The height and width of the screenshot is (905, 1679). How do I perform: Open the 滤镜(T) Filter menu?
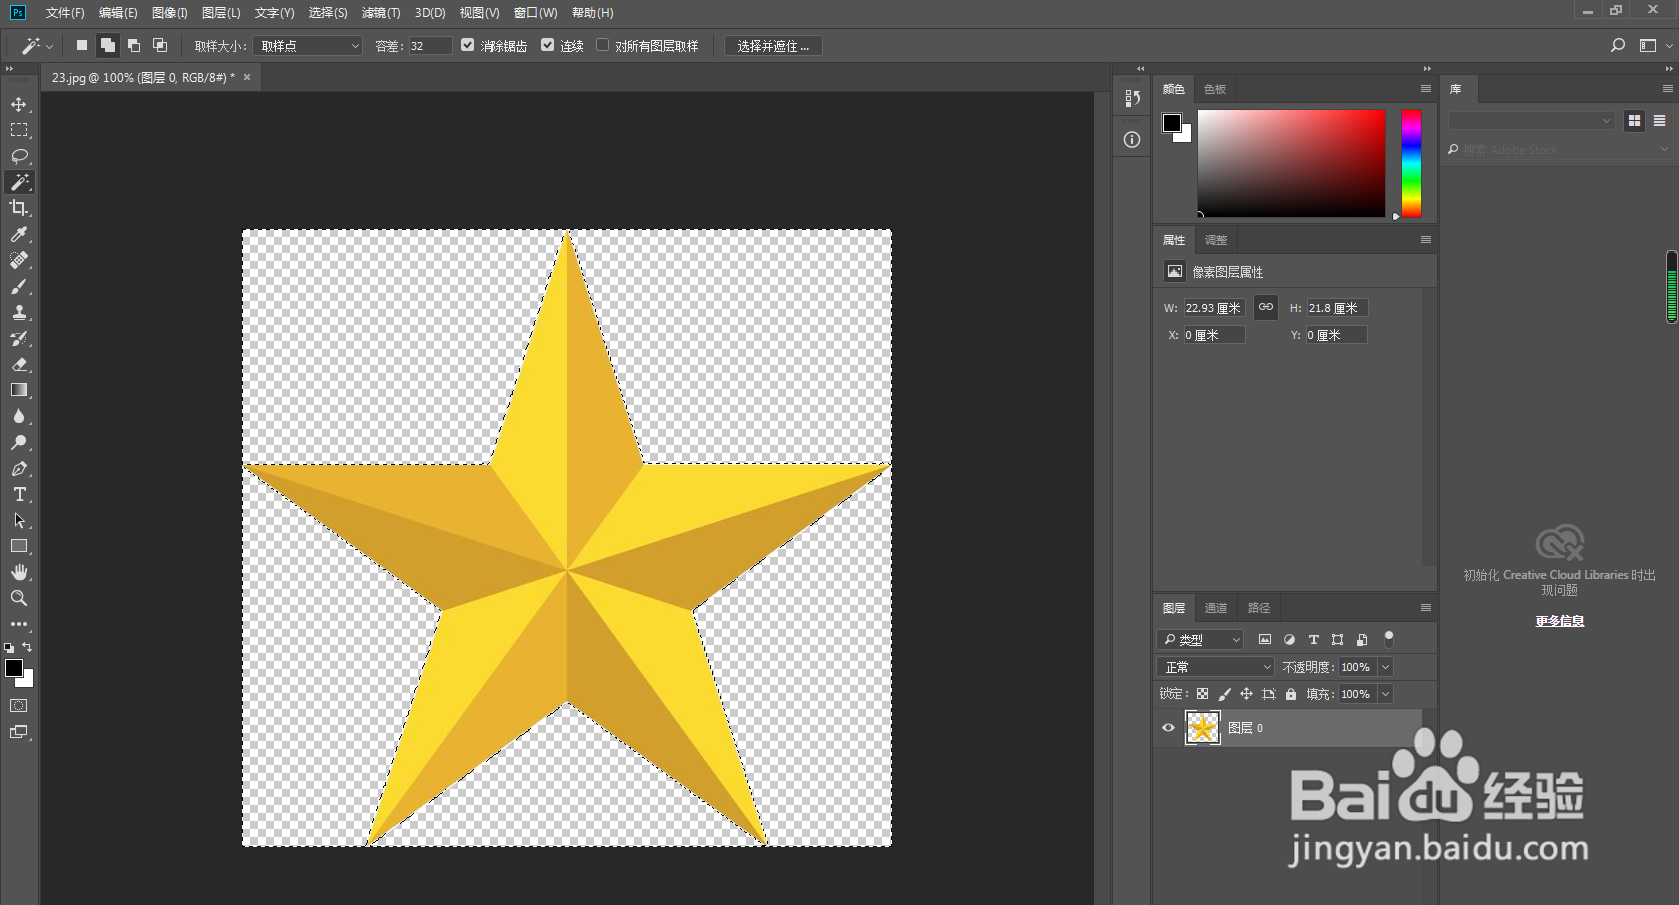(381, 13)
